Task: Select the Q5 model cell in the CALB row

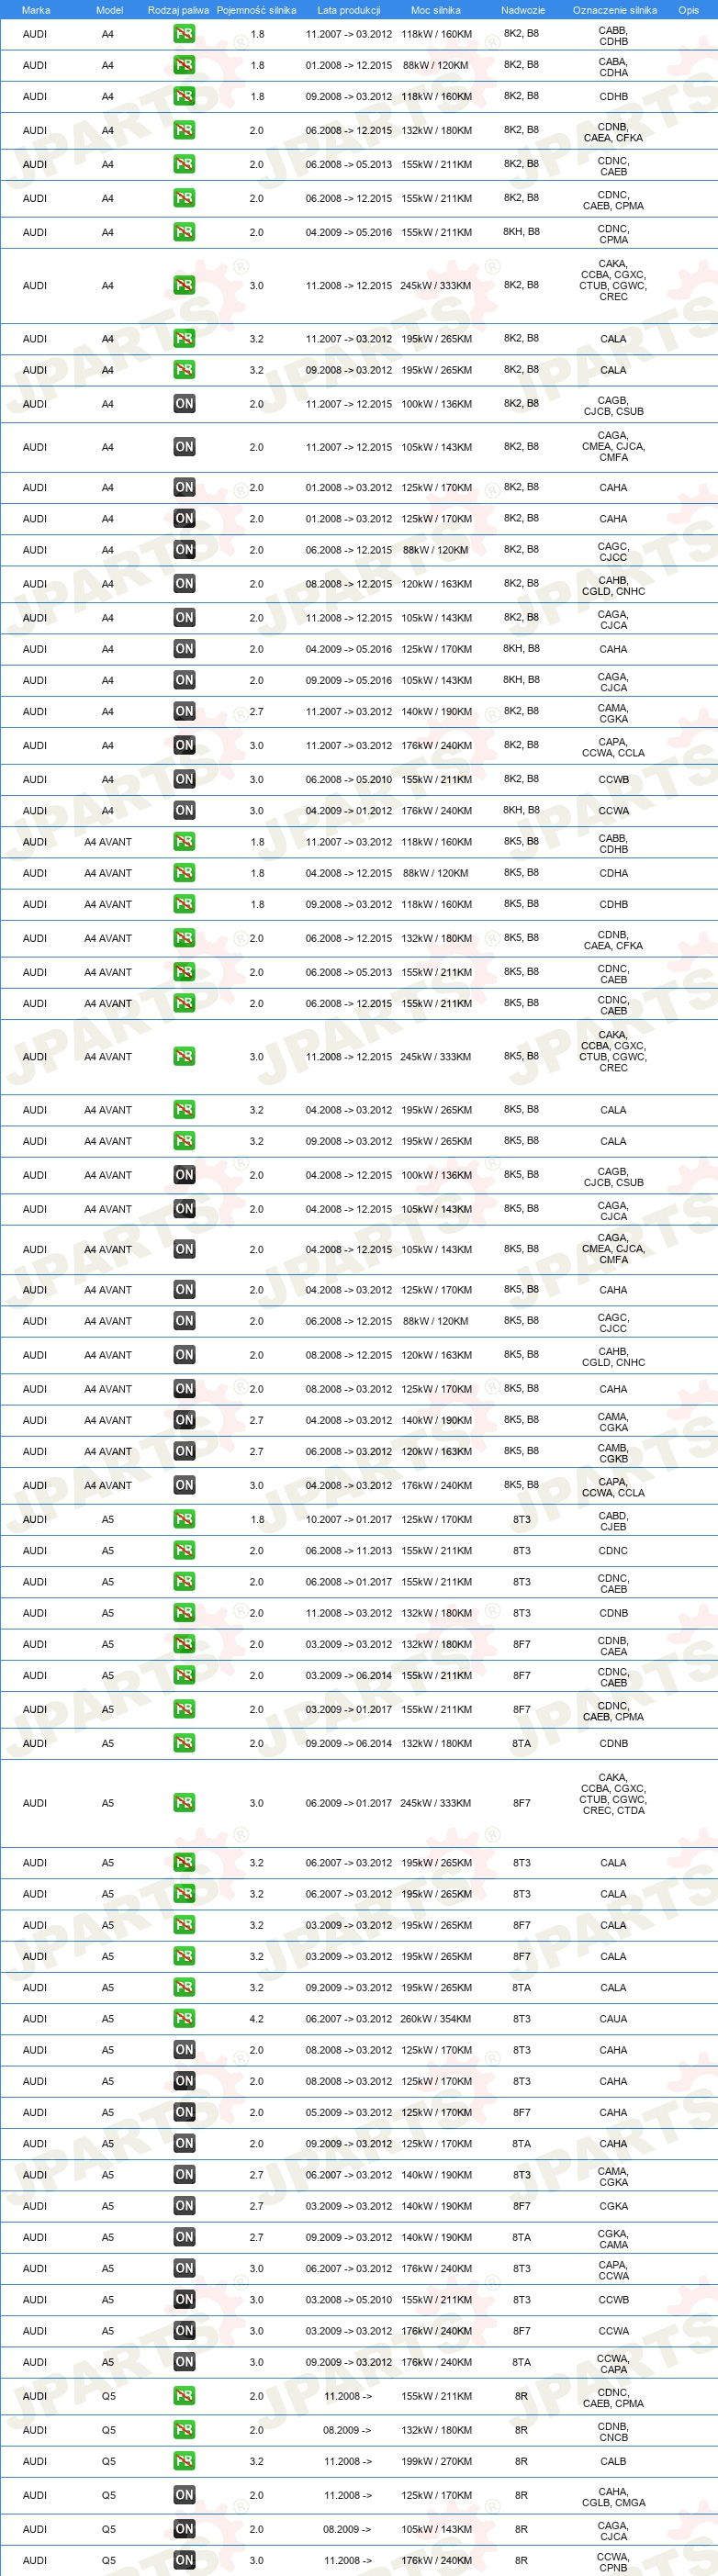Action: (x=109, y=2461)
